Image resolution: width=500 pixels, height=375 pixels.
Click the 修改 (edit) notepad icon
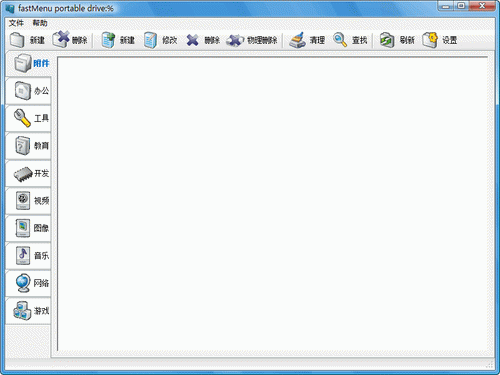coord(150,40)
